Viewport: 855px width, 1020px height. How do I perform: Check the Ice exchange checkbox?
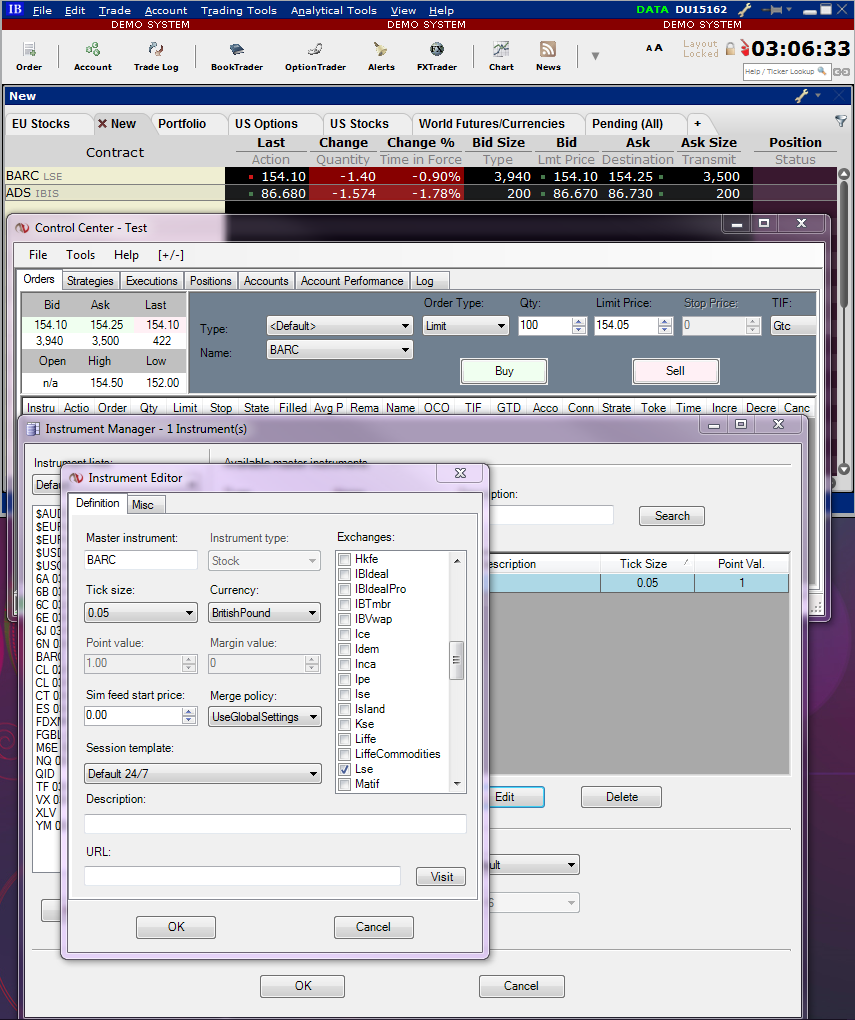(x=345, y=634)
